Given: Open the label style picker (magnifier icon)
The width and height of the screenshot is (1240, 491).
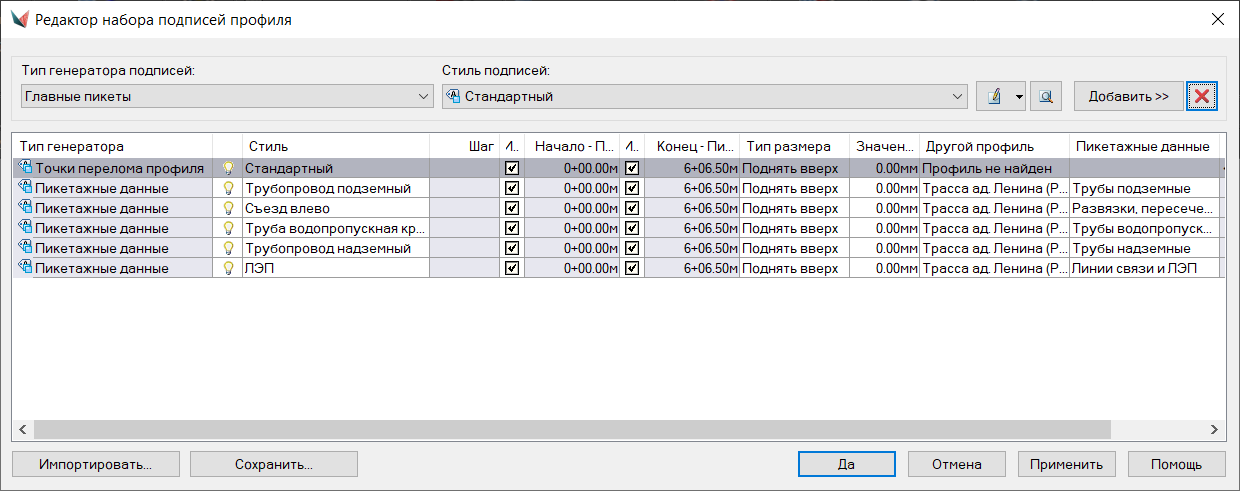Looking at the screenshot, I should (1045, 97).
